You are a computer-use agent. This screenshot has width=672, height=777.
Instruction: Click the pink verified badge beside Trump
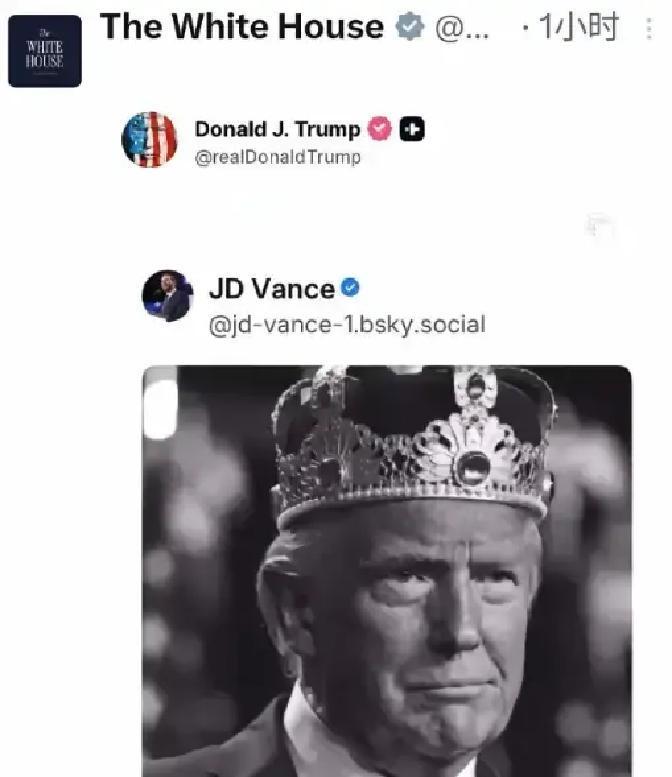tap(380, 129)
